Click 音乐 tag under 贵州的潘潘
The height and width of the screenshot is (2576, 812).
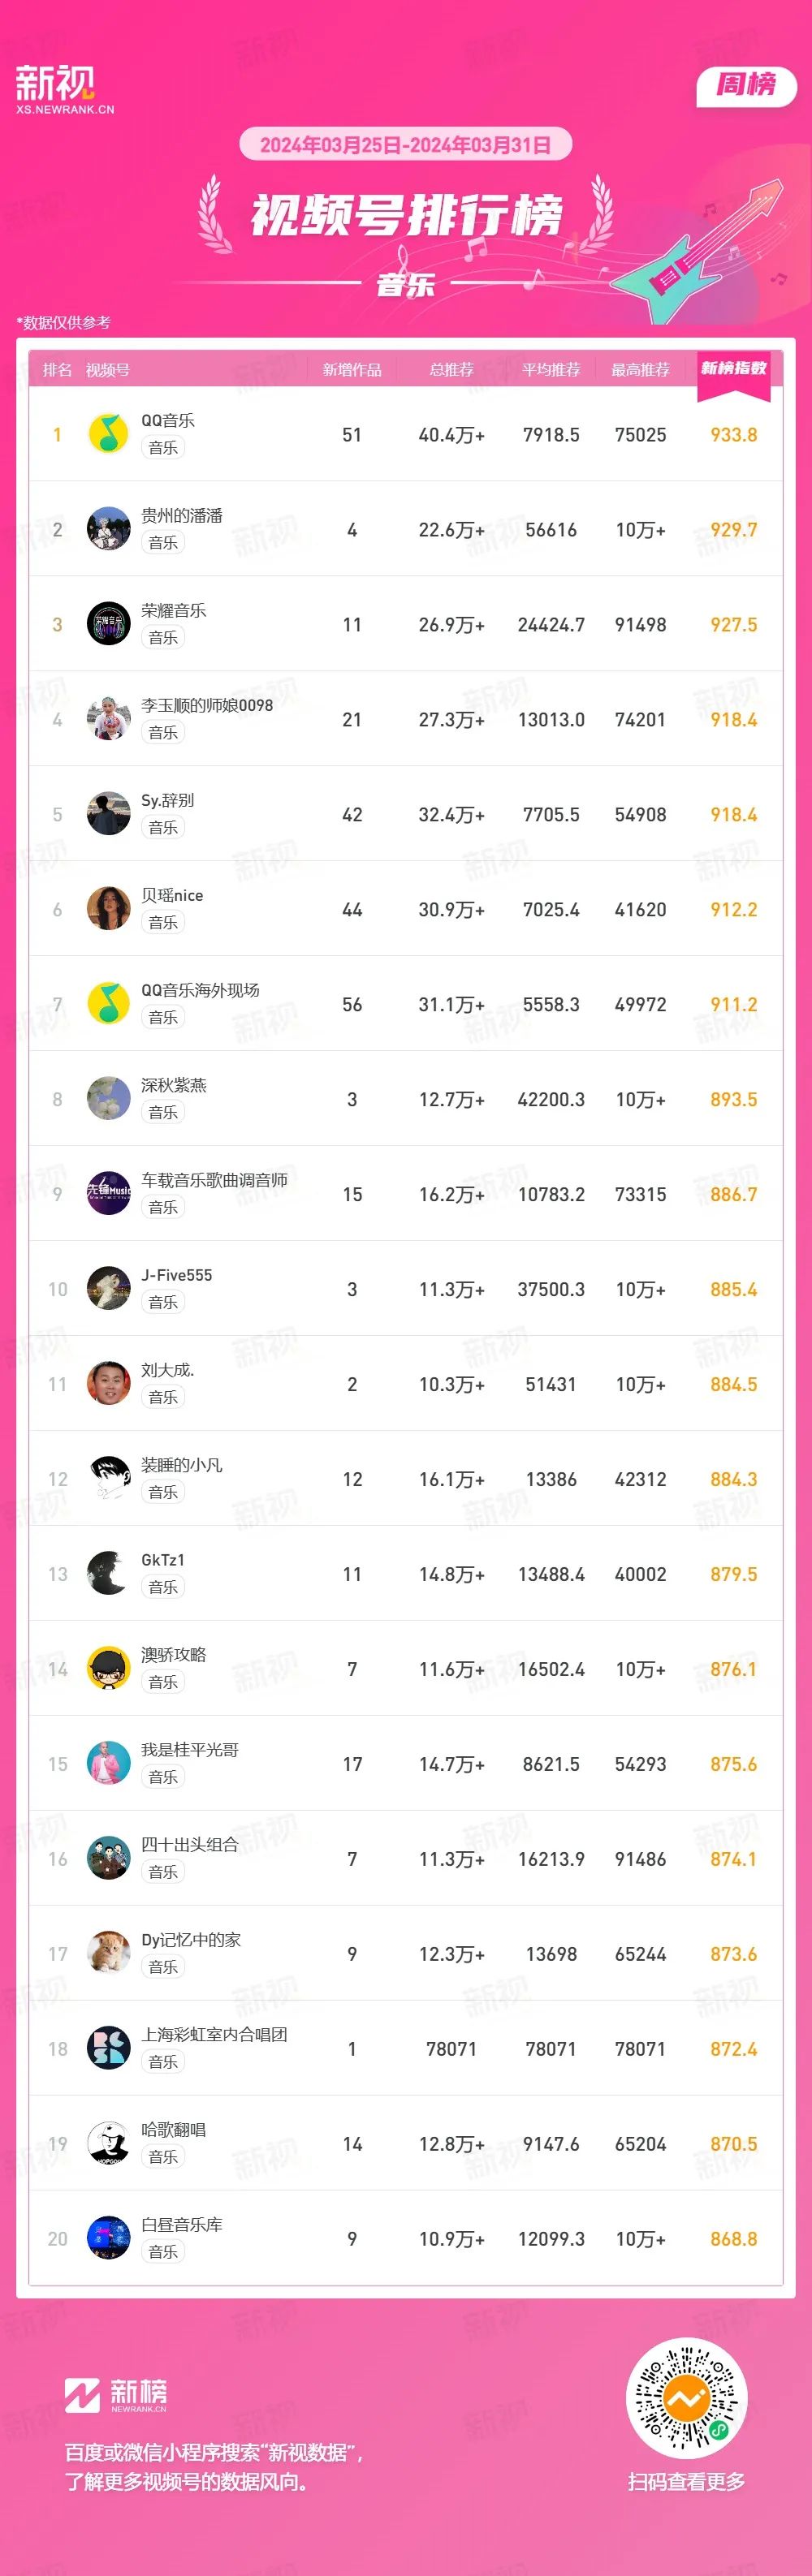click(163, 542)
